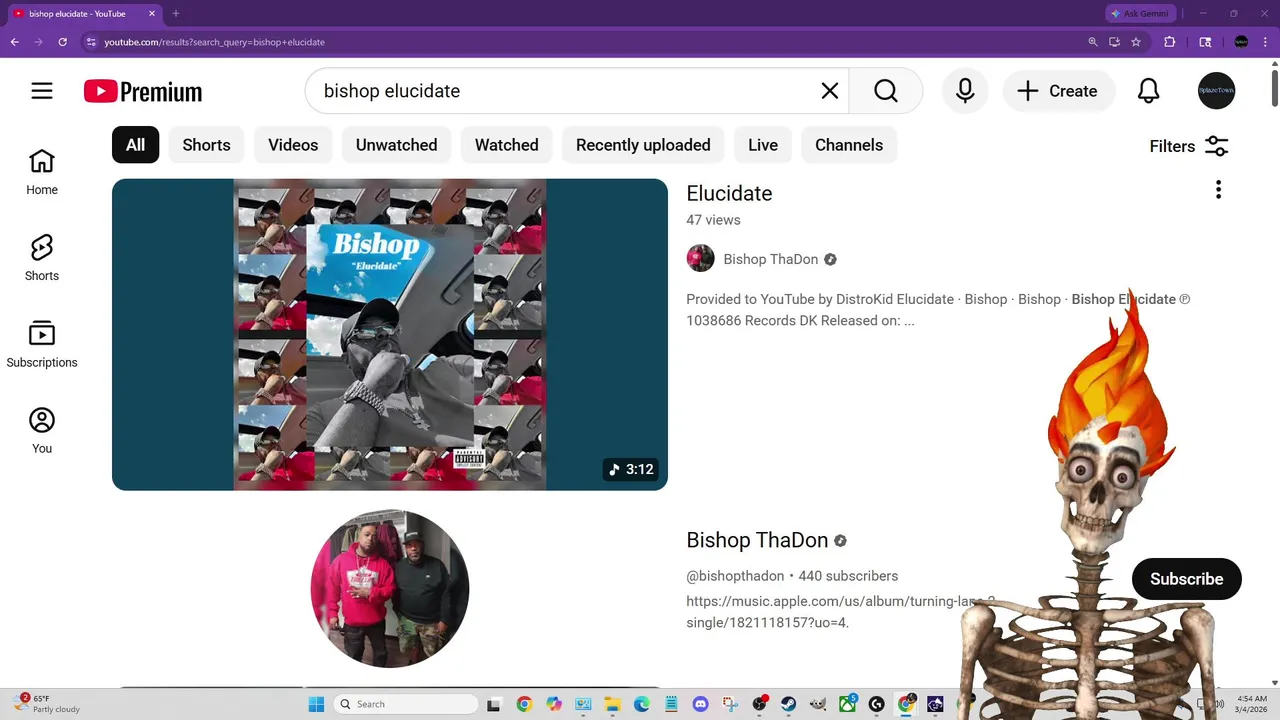Open the Chrome three-dot menu
The width and height of the screenshot is (1280, 720).
click(1266, 42)
